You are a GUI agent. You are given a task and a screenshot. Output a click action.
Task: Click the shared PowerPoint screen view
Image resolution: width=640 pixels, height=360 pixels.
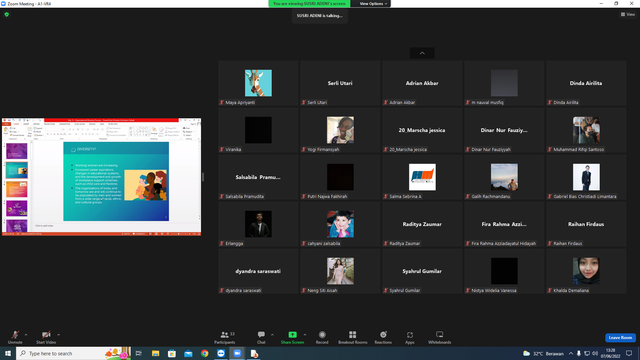click(101, 177)
